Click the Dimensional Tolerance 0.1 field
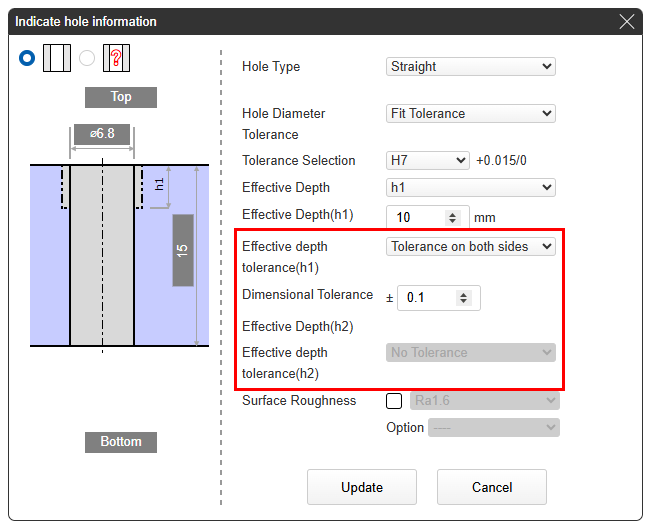652x527 pixels. tap(427, 298)
